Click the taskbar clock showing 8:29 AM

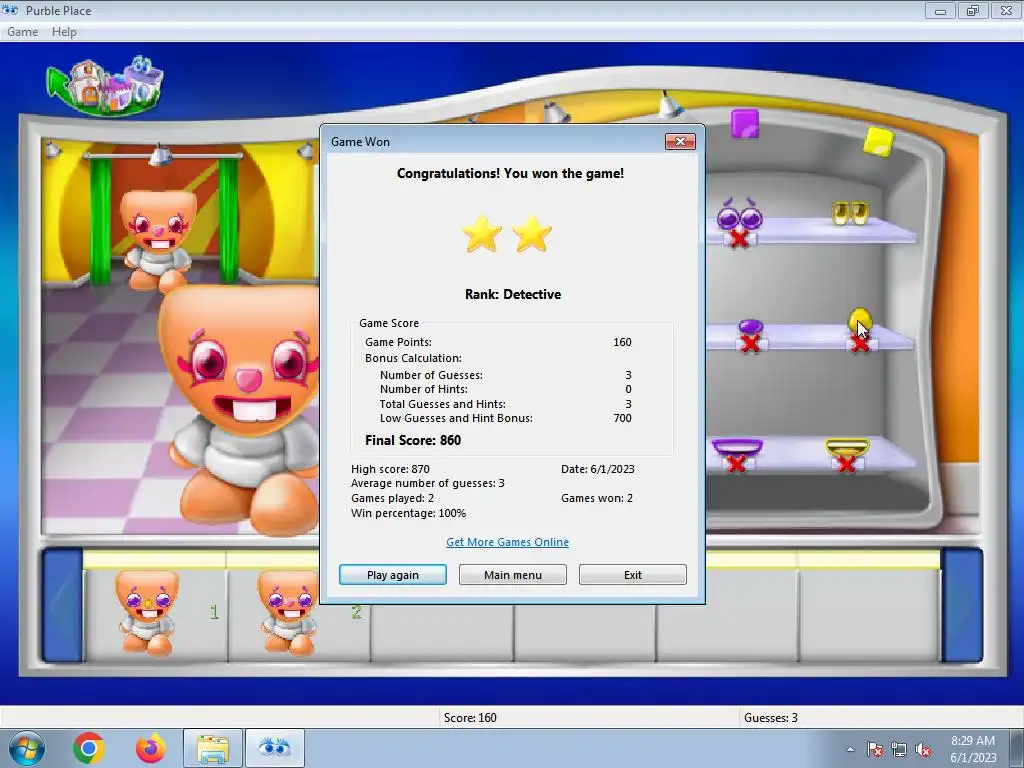[973, 748]
